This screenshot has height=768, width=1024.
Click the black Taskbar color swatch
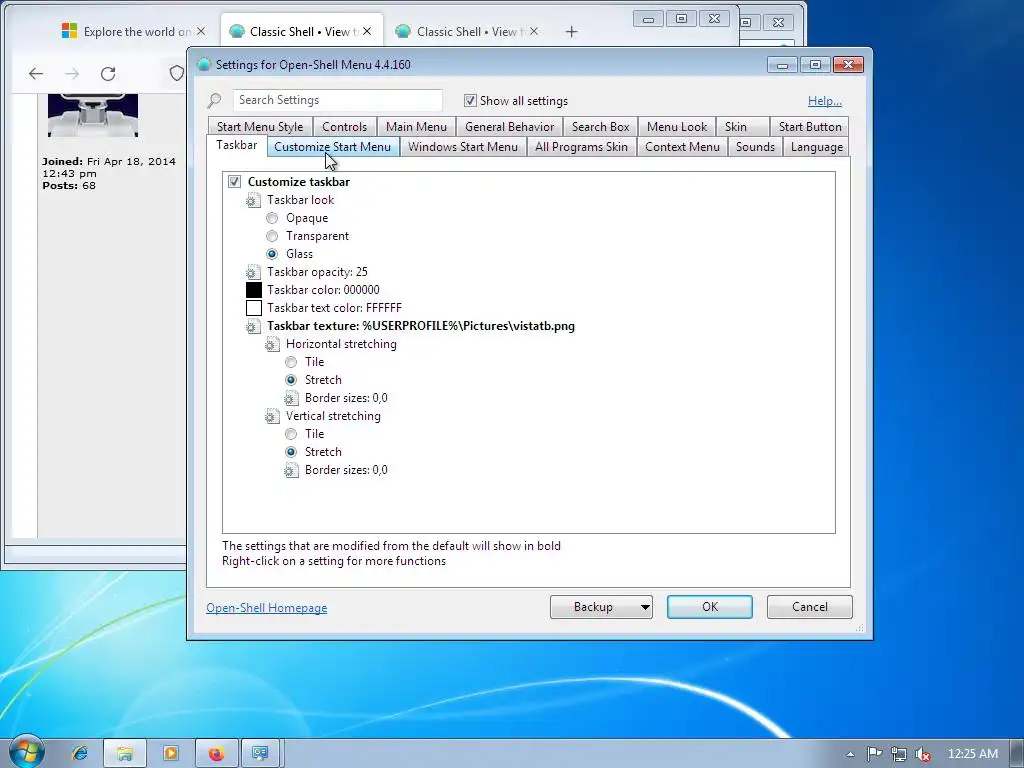(253, 290)
